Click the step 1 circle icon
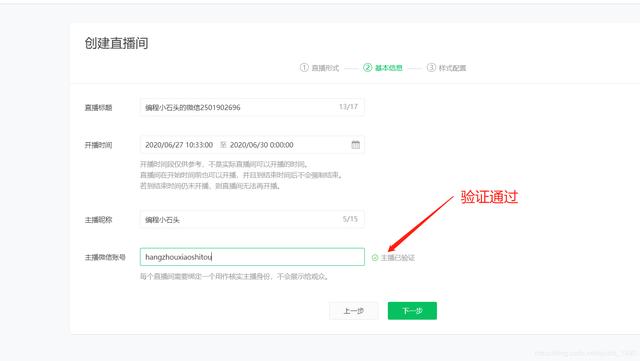The image size is (640, 361). 304,67
